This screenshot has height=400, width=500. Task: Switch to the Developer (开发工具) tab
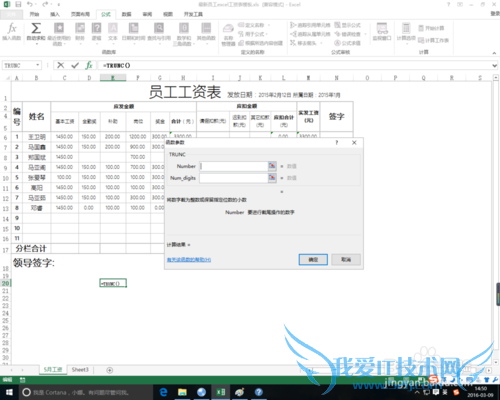coord(193,14)
